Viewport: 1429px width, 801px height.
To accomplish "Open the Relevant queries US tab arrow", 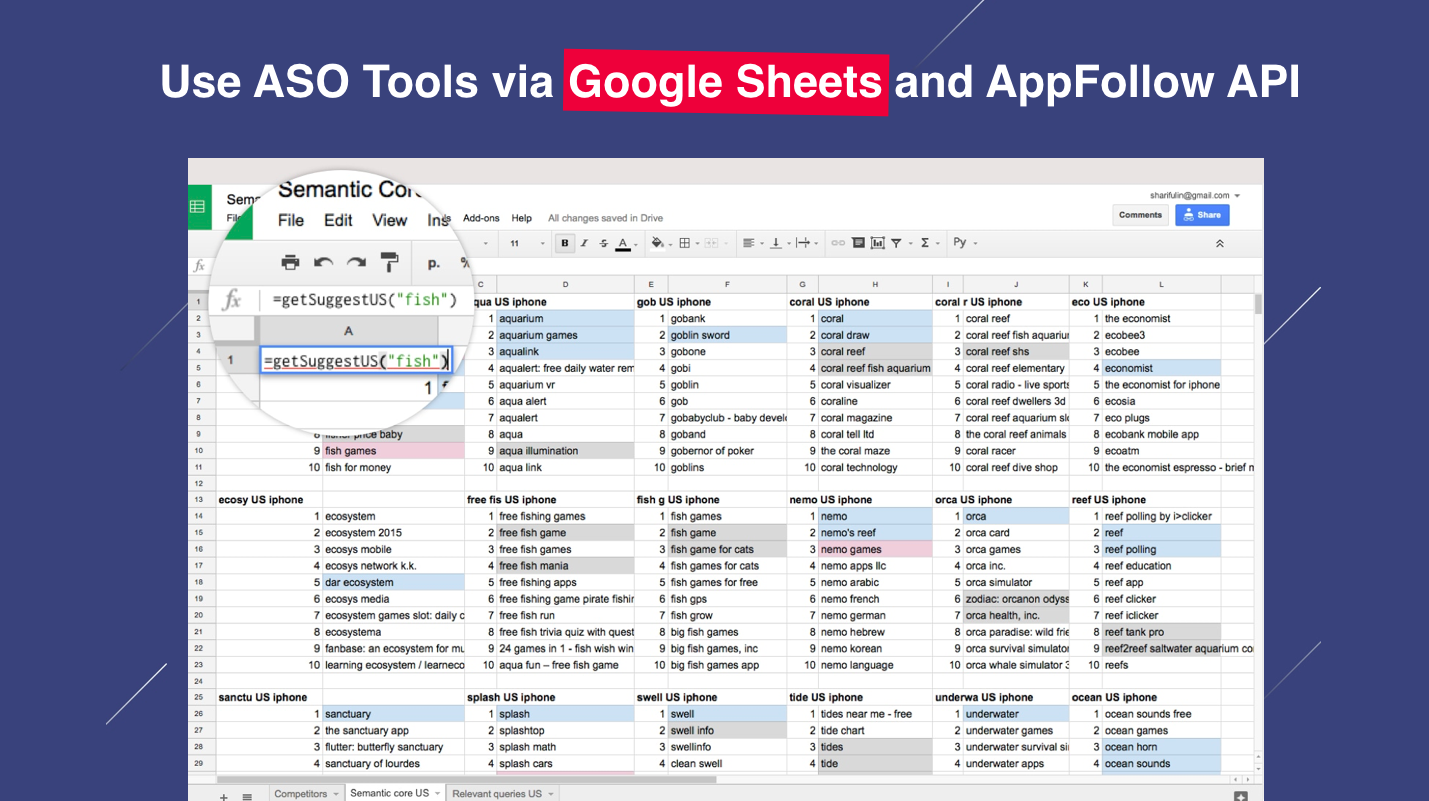I will coord(550,794).
